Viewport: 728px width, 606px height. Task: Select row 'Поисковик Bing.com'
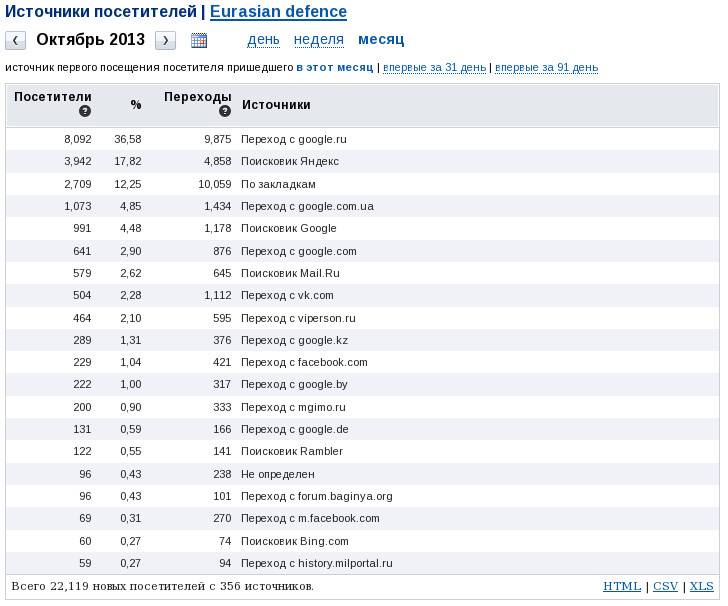[x=362, y=541]
